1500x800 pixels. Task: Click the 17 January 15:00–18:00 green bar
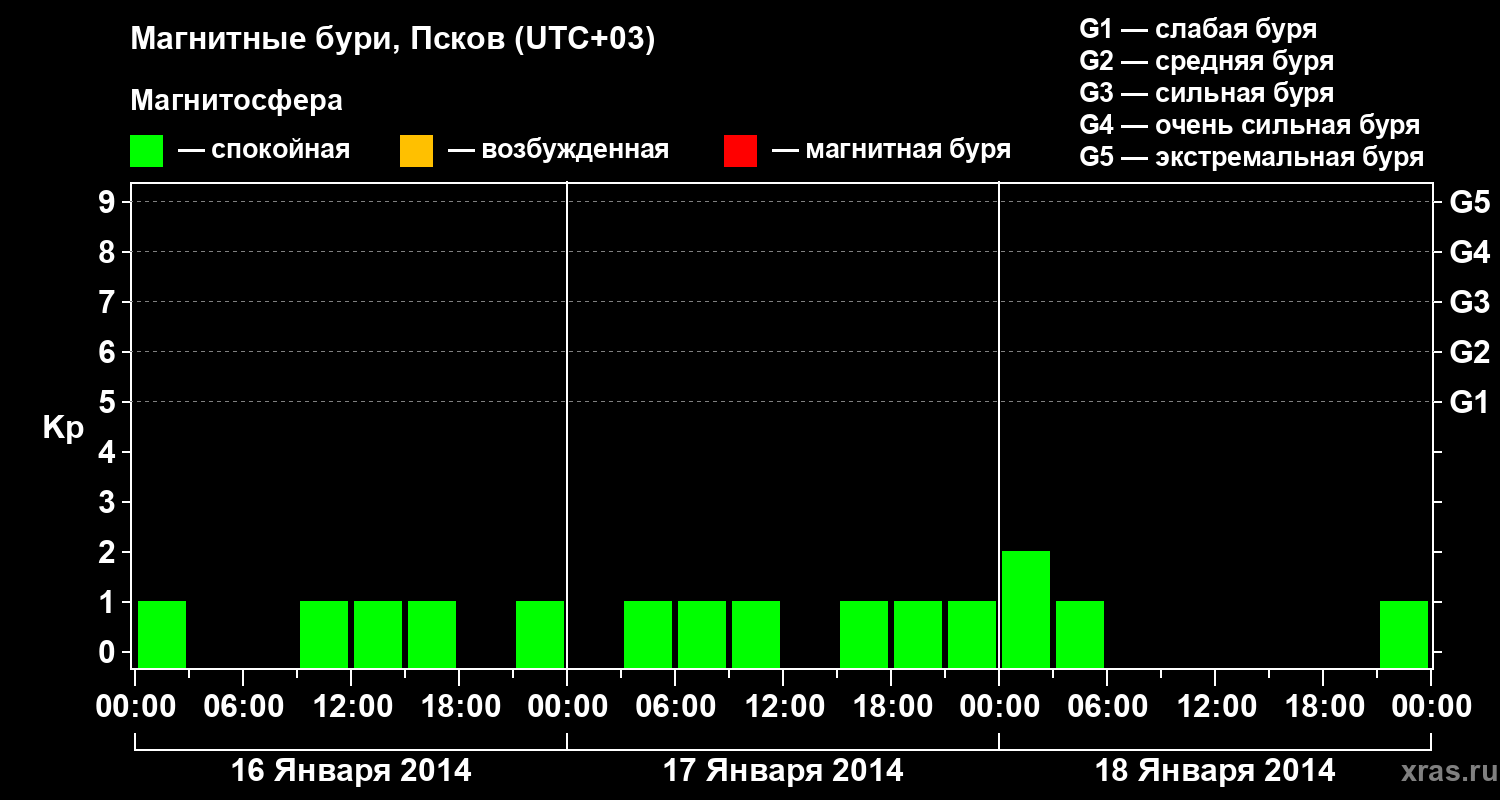pos(864,634)
